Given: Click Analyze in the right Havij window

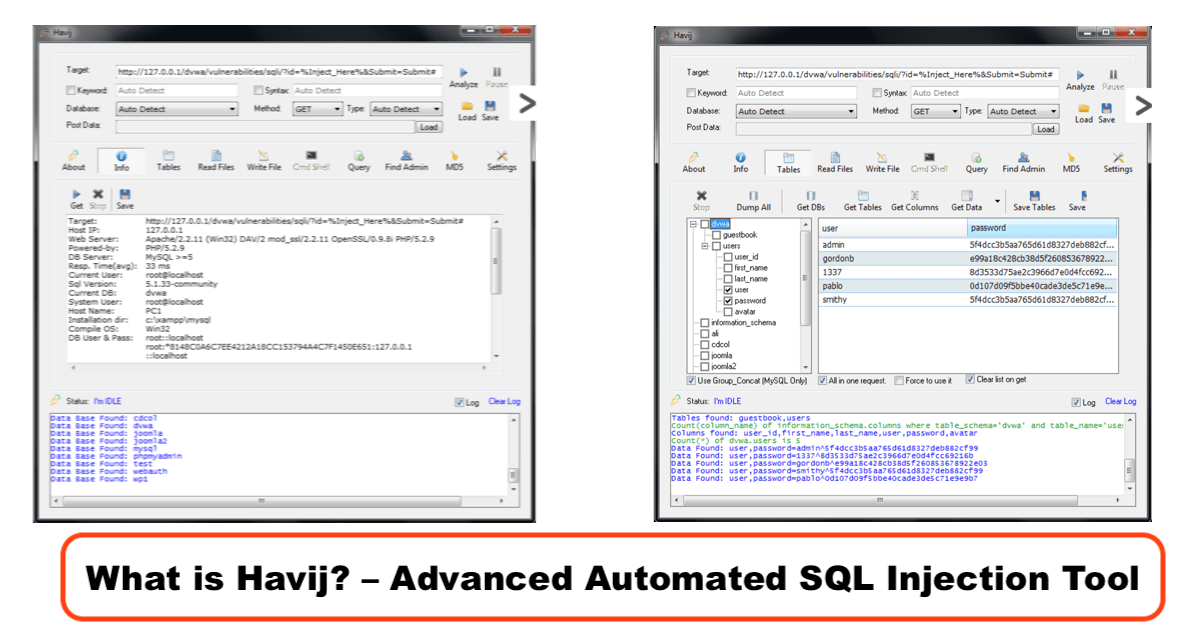Looking at the screenshot, I should [x=1080, y=80].
